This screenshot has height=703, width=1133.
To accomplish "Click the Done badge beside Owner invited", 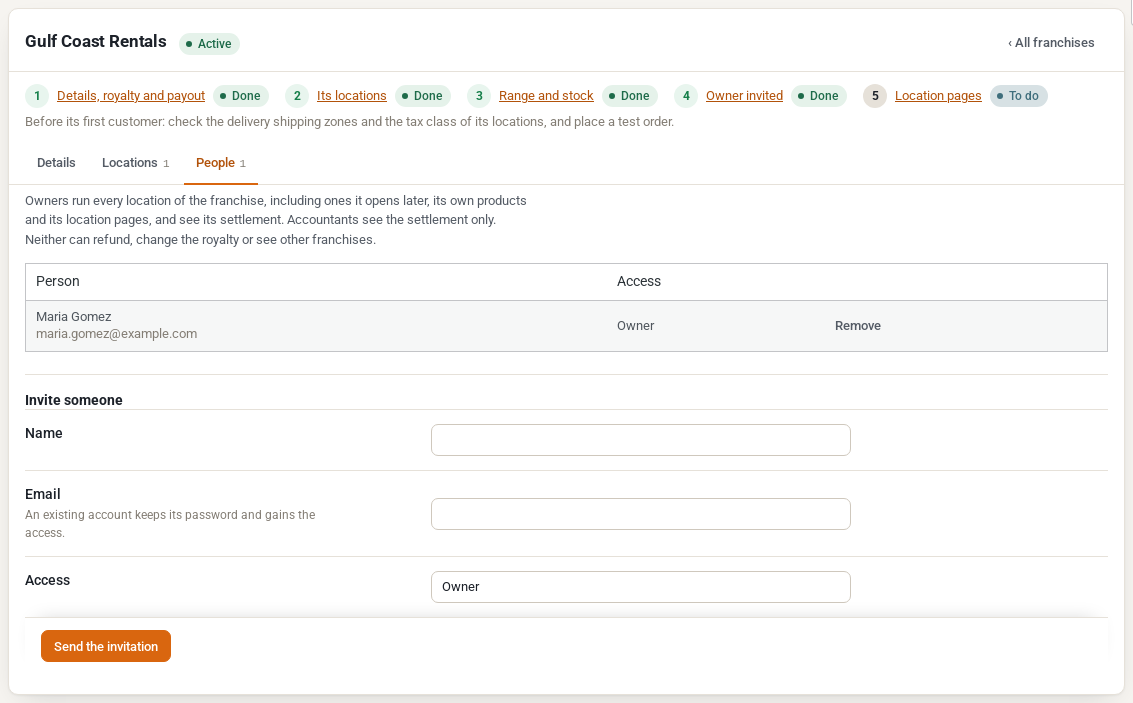I will pyautogui.click(x=819, y=95).
